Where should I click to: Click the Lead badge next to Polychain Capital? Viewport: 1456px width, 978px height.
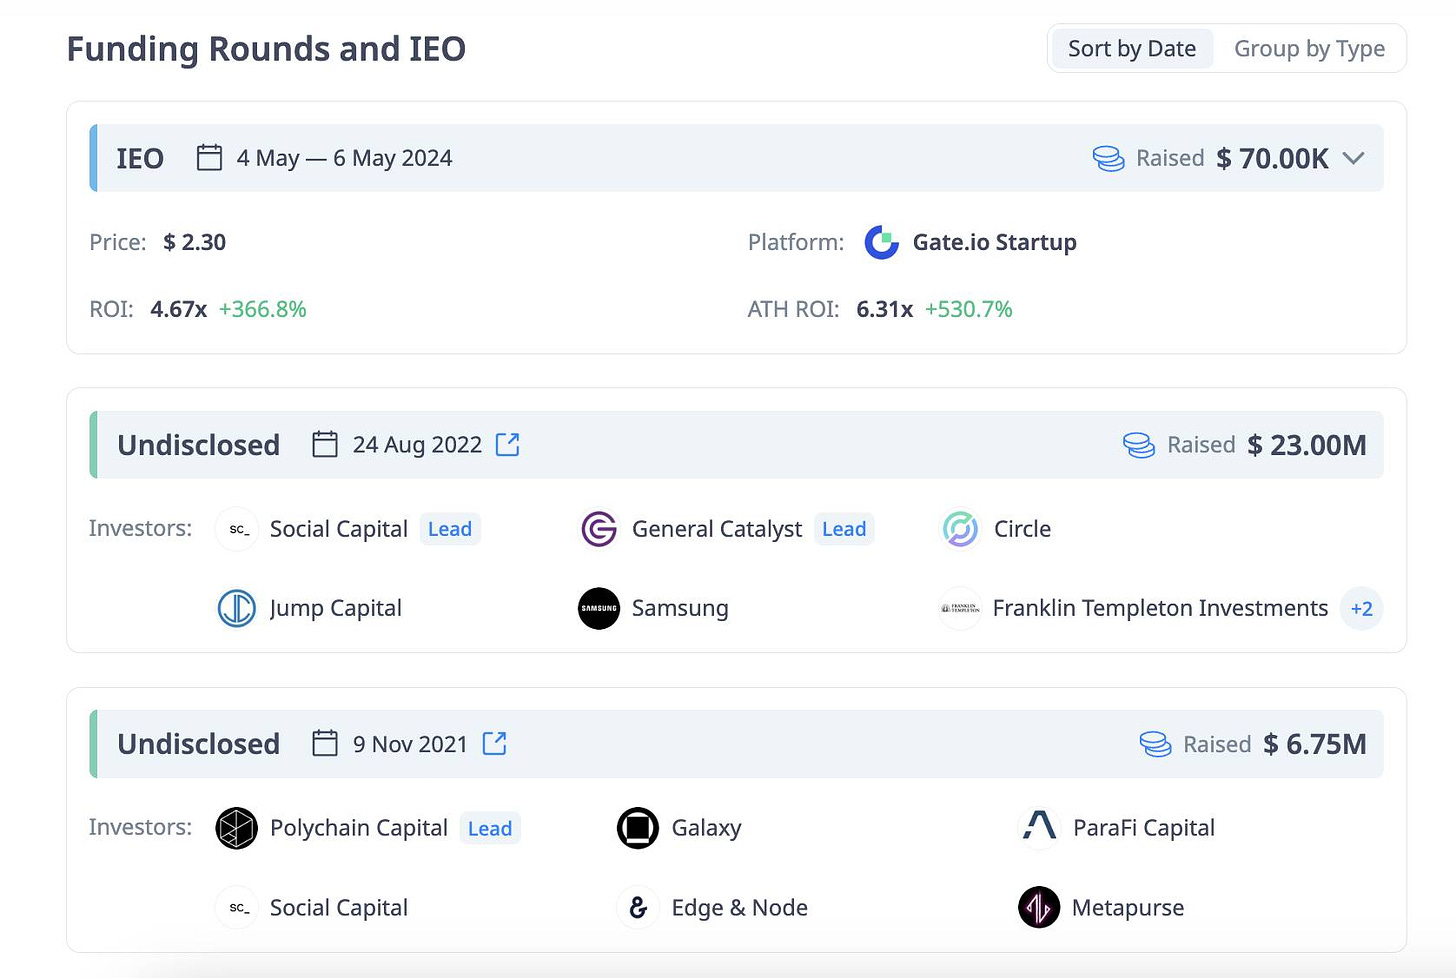tap(490, 828)
